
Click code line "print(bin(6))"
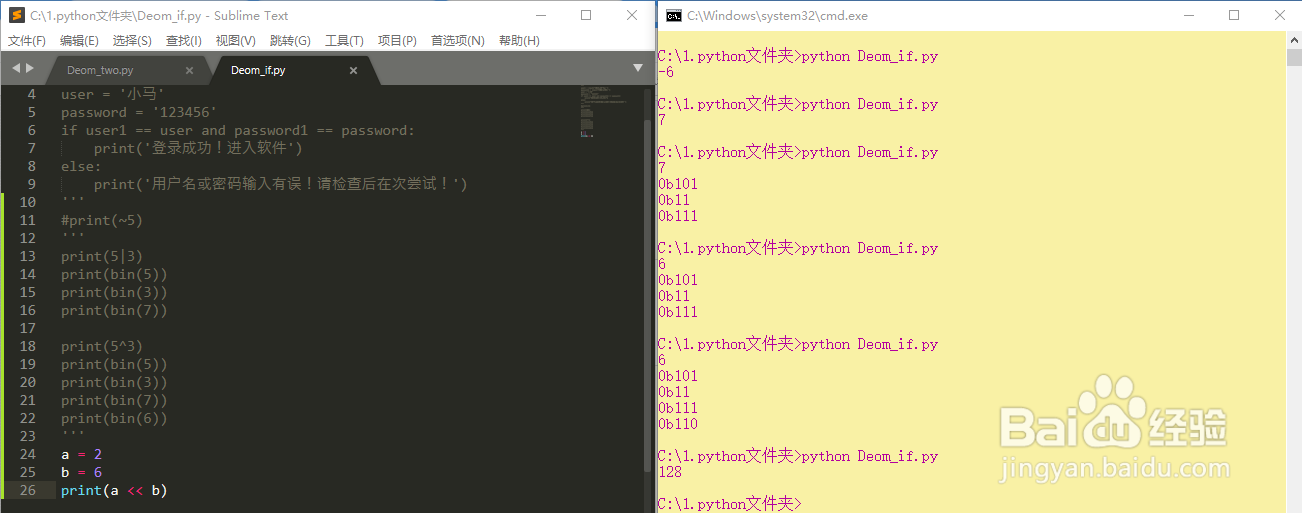coord(114,418)
